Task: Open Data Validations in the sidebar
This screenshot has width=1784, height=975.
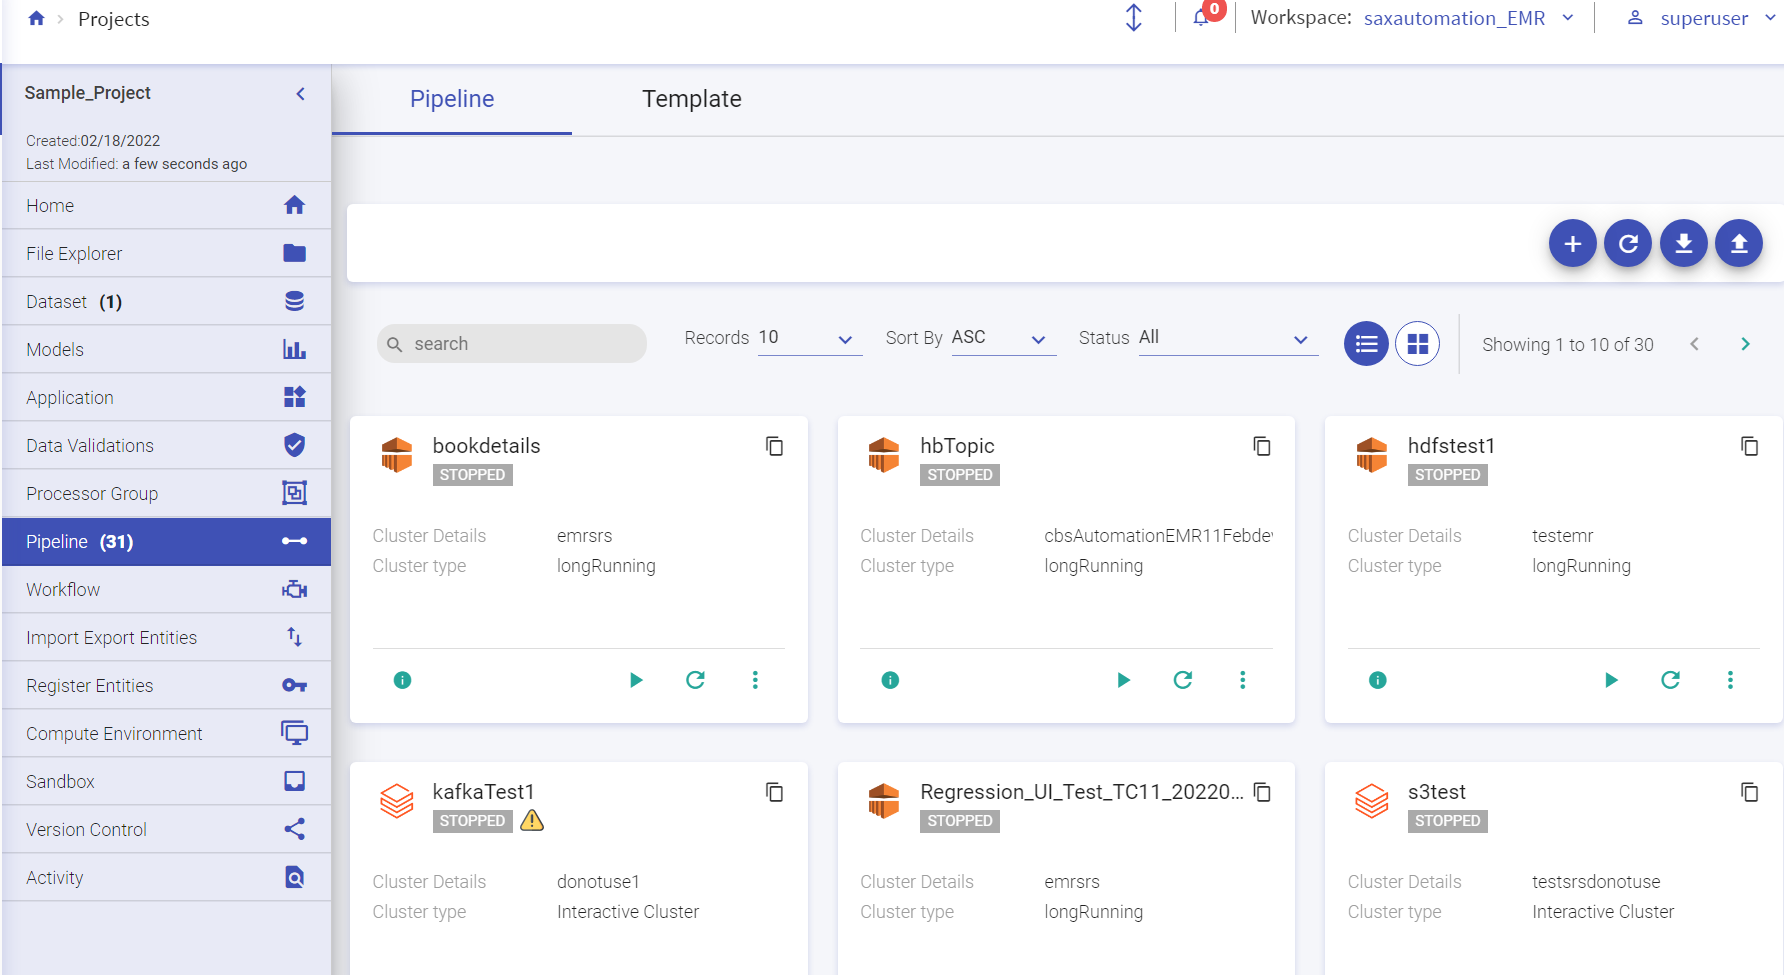Action: tap(166, 445)
